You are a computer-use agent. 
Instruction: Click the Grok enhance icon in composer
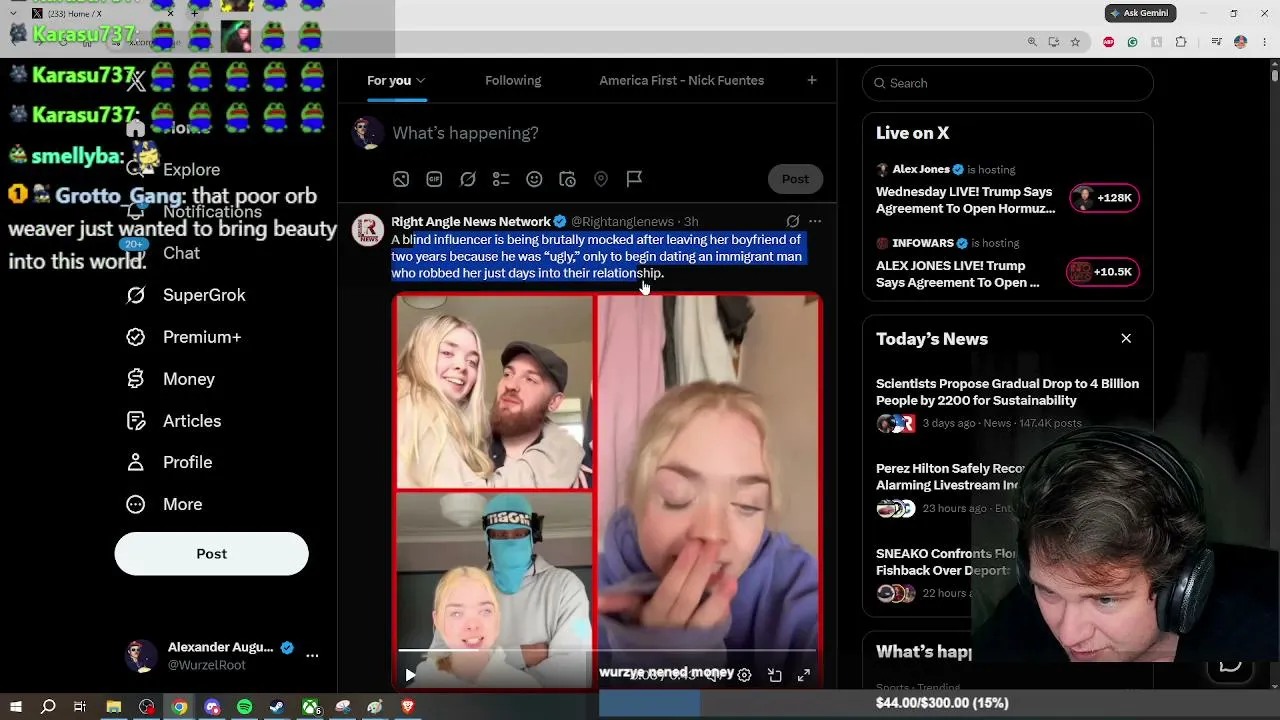coord(468,179)
